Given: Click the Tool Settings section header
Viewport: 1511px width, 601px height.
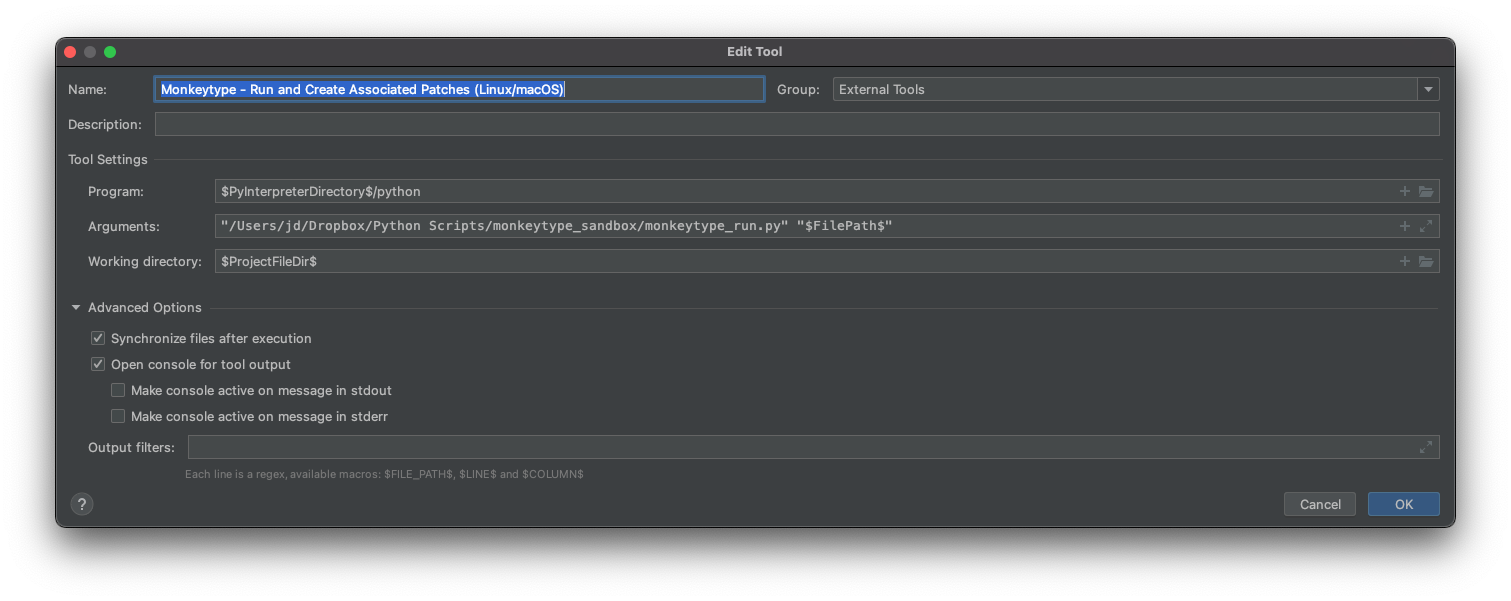Looking at the screenshot, I should point(108,159).
